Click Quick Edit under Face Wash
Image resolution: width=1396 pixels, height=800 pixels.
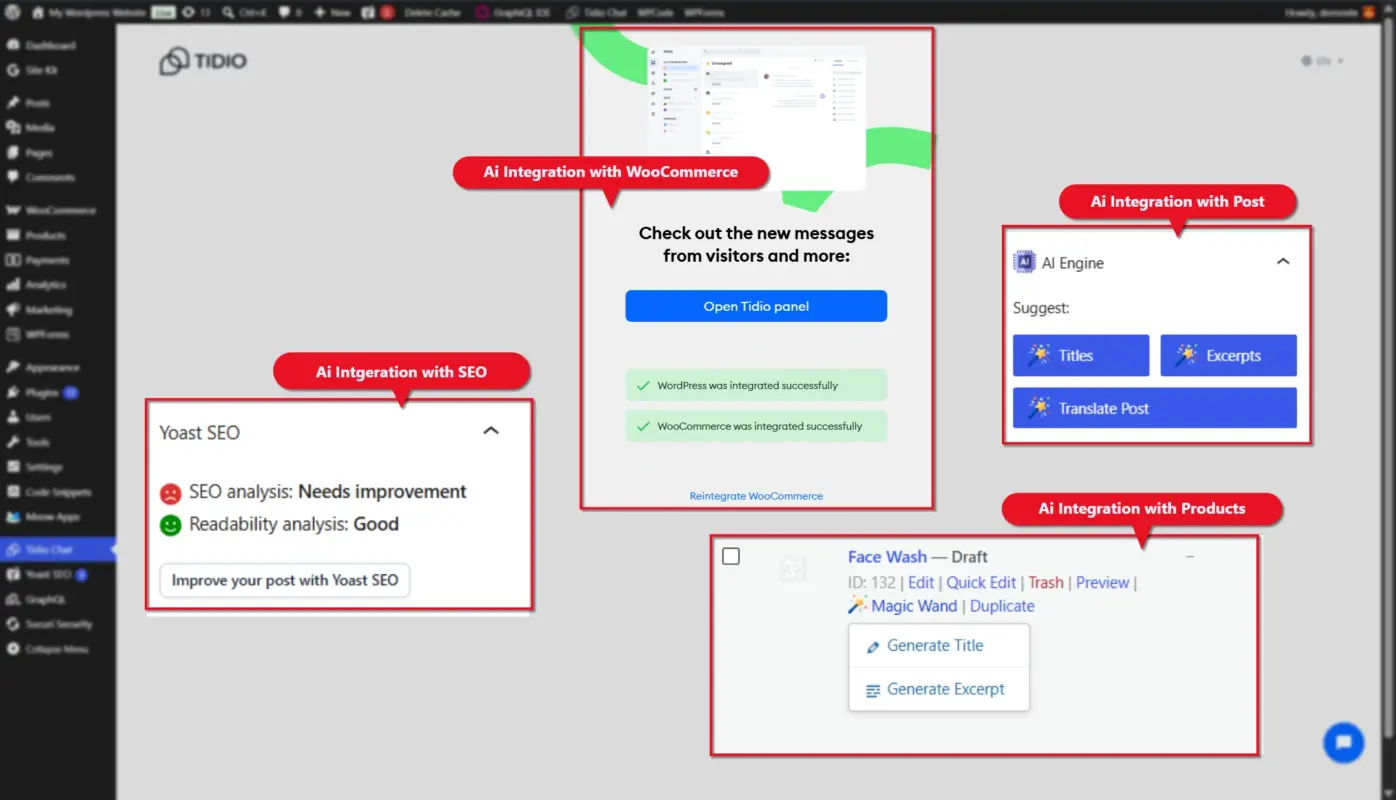[981, 583]
